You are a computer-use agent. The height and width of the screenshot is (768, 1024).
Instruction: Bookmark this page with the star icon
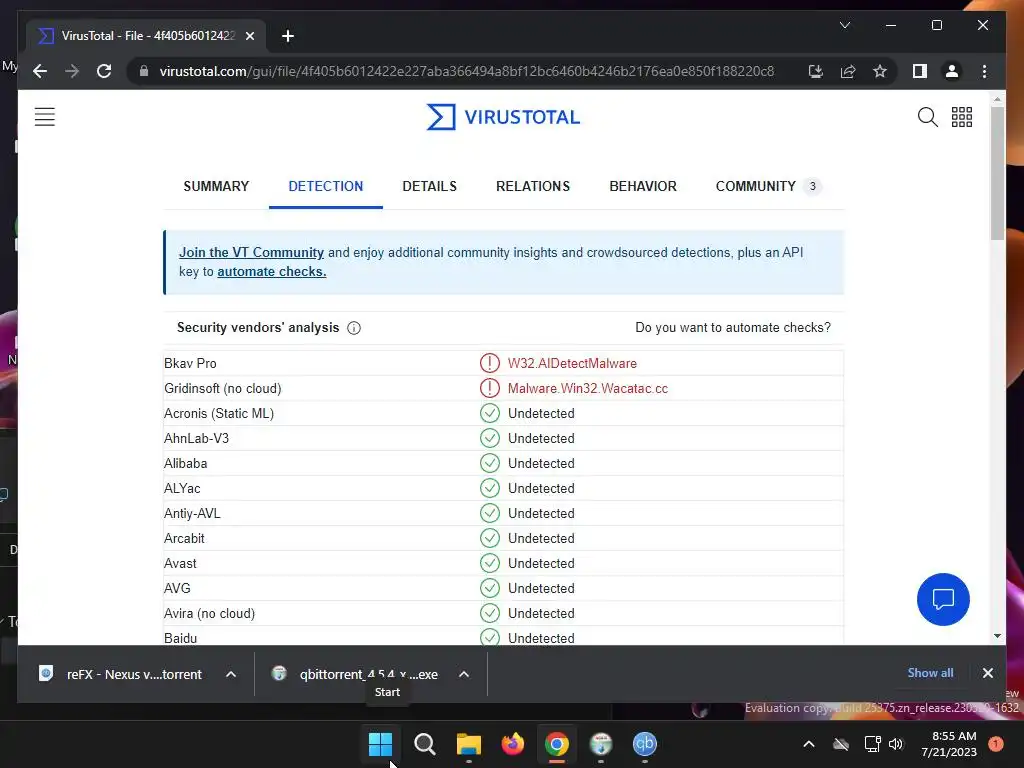[x=880, y=71]
